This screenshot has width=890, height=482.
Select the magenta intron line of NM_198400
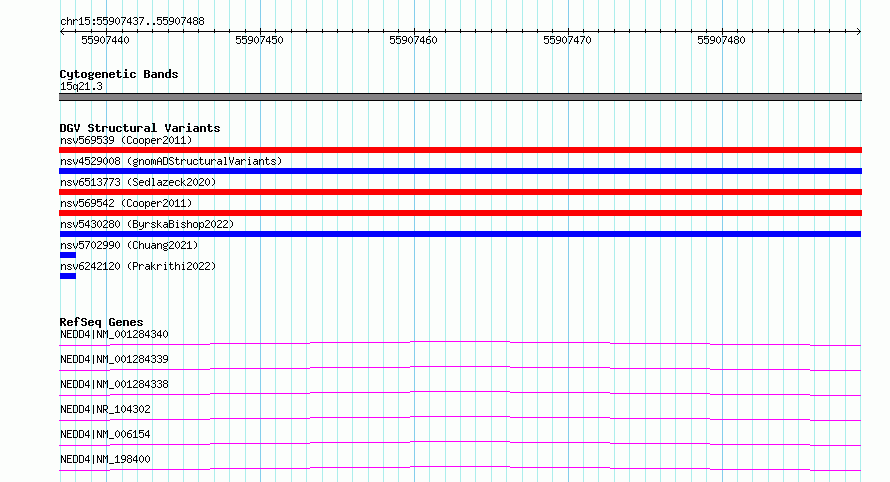point(460,468)
